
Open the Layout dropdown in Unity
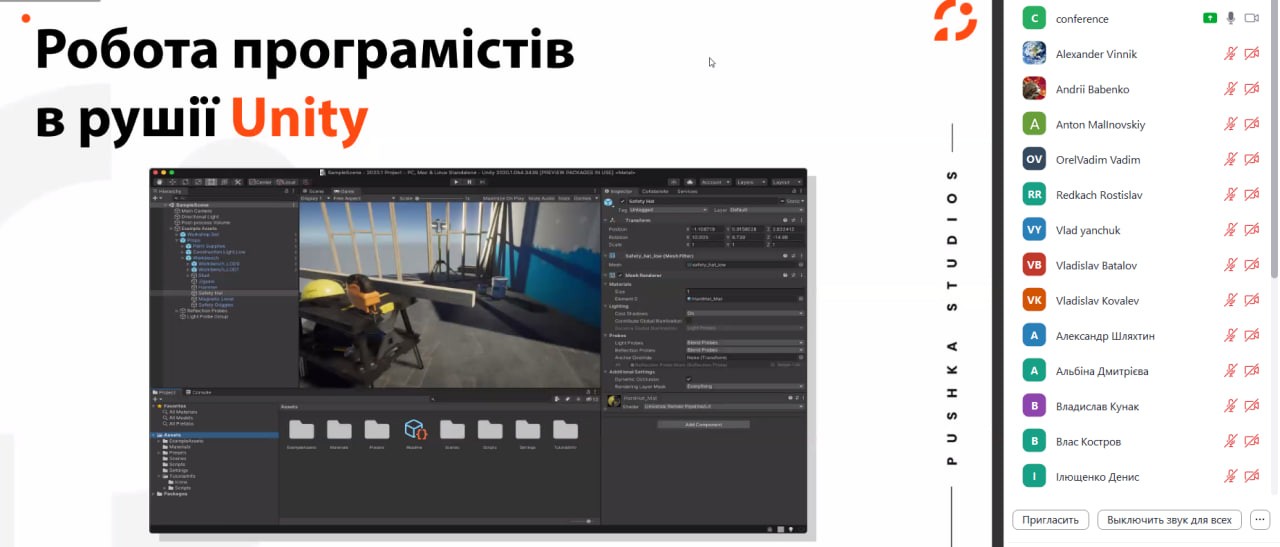tap(787, 182)
